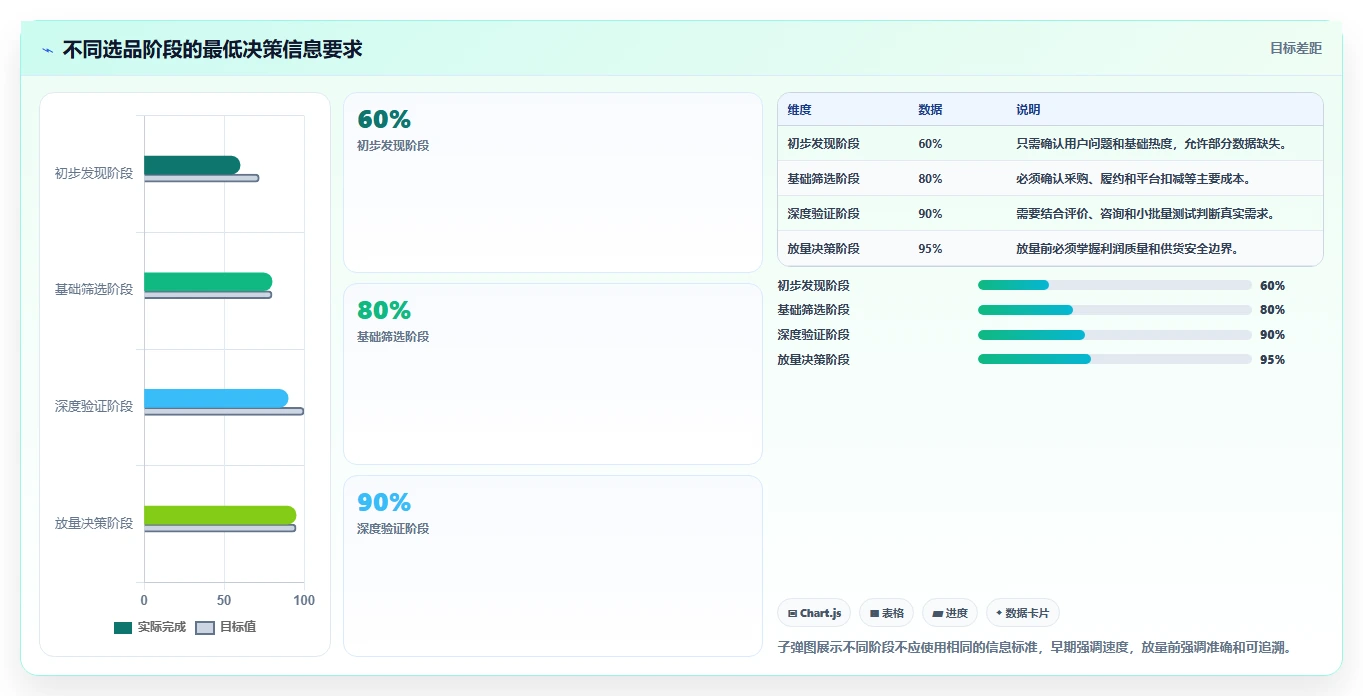The height and width of the screenshot is (696, 1363).
Task: Click the 初步发现阶段 chart axis label
Action: point(94,173)
